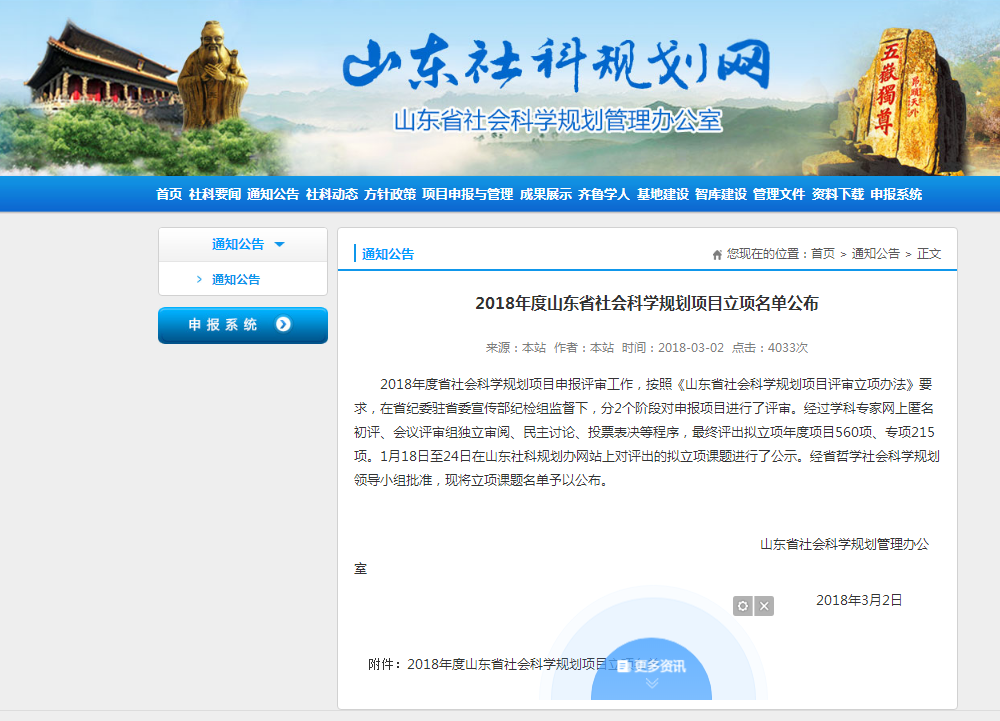Collapse the 通知公告 sidebar dropdown arrow
1000x721 pixels.
click(279, 245)
